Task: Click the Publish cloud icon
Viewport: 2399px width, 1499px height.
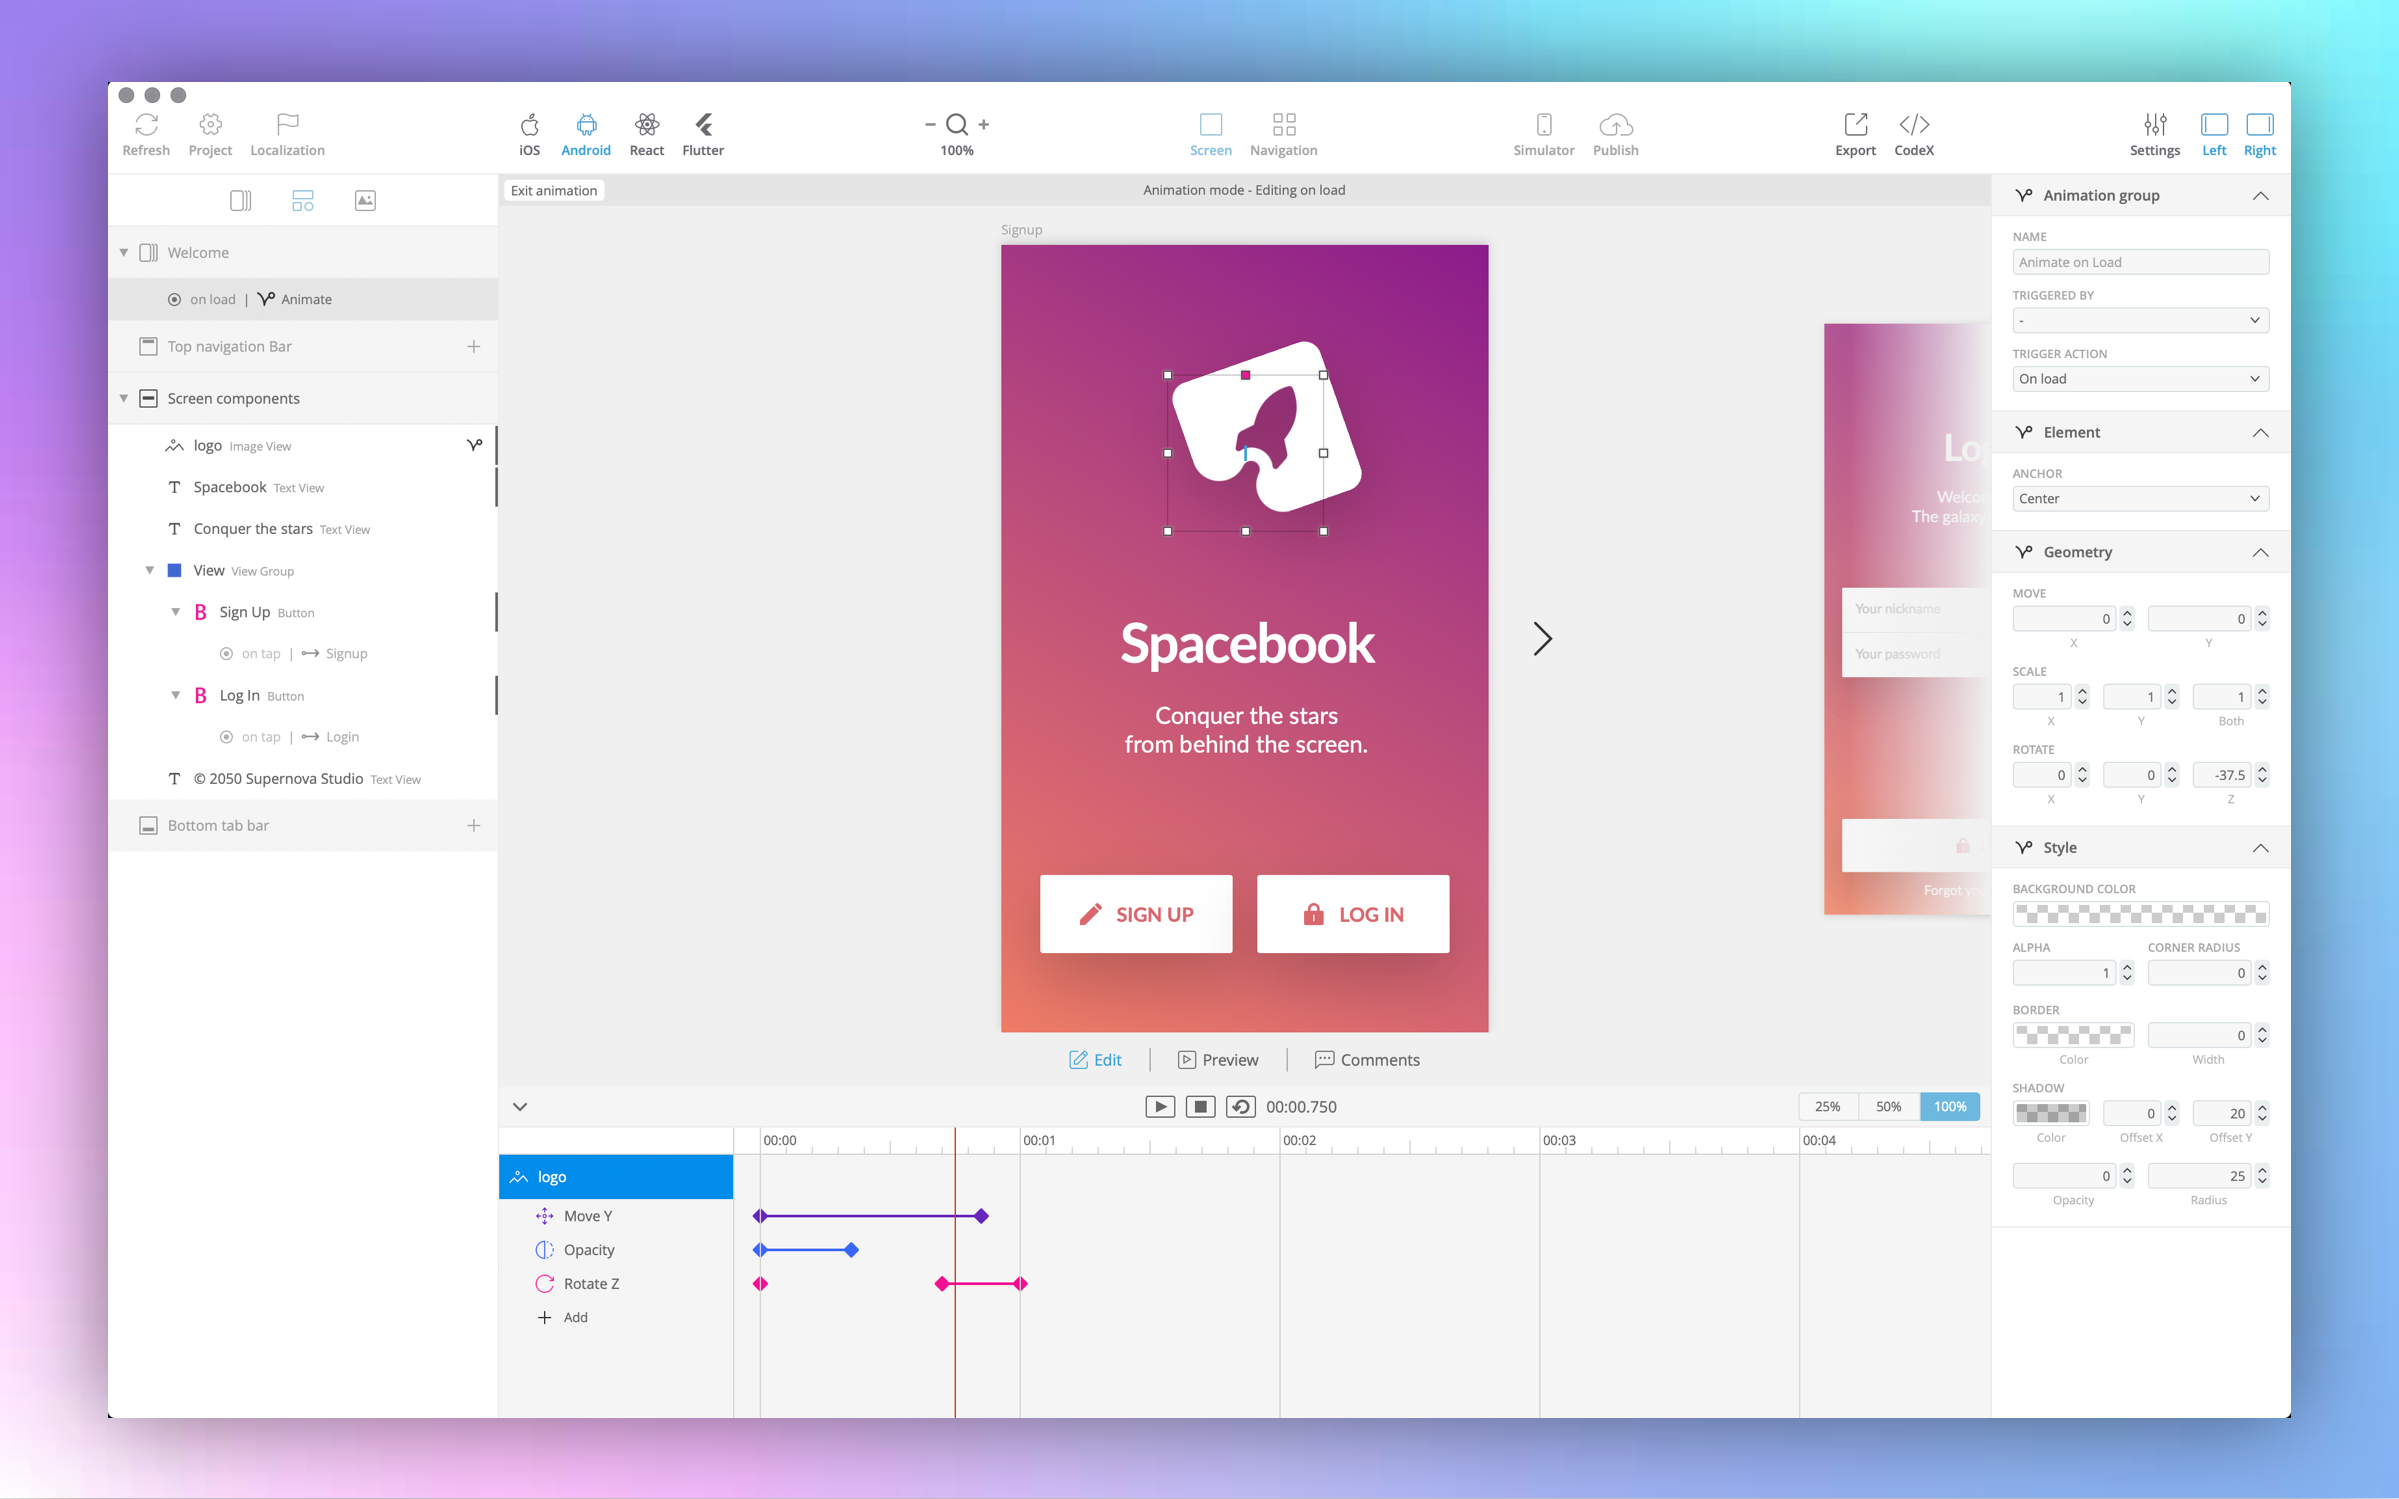Action: coord(1615,125)
